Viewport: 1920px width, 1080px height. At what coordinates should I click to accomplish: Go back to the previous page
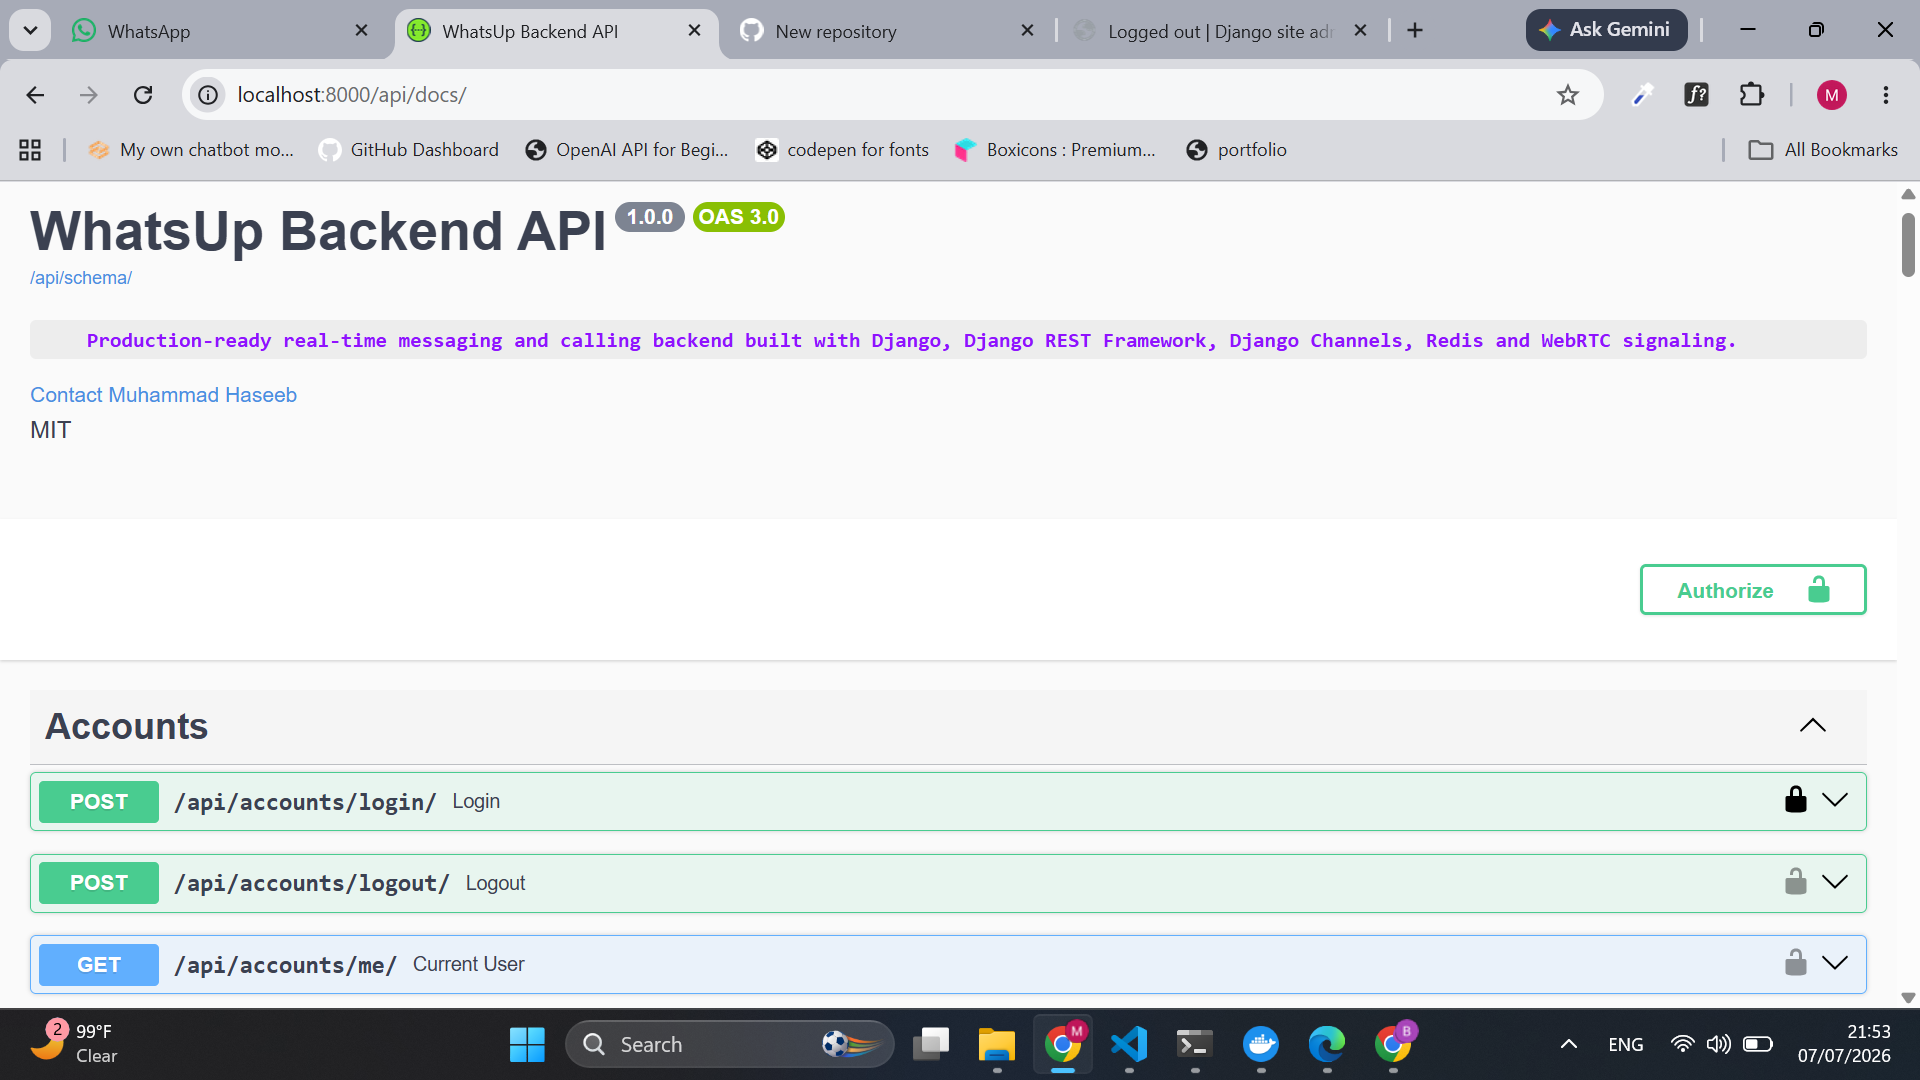point(35,95)
